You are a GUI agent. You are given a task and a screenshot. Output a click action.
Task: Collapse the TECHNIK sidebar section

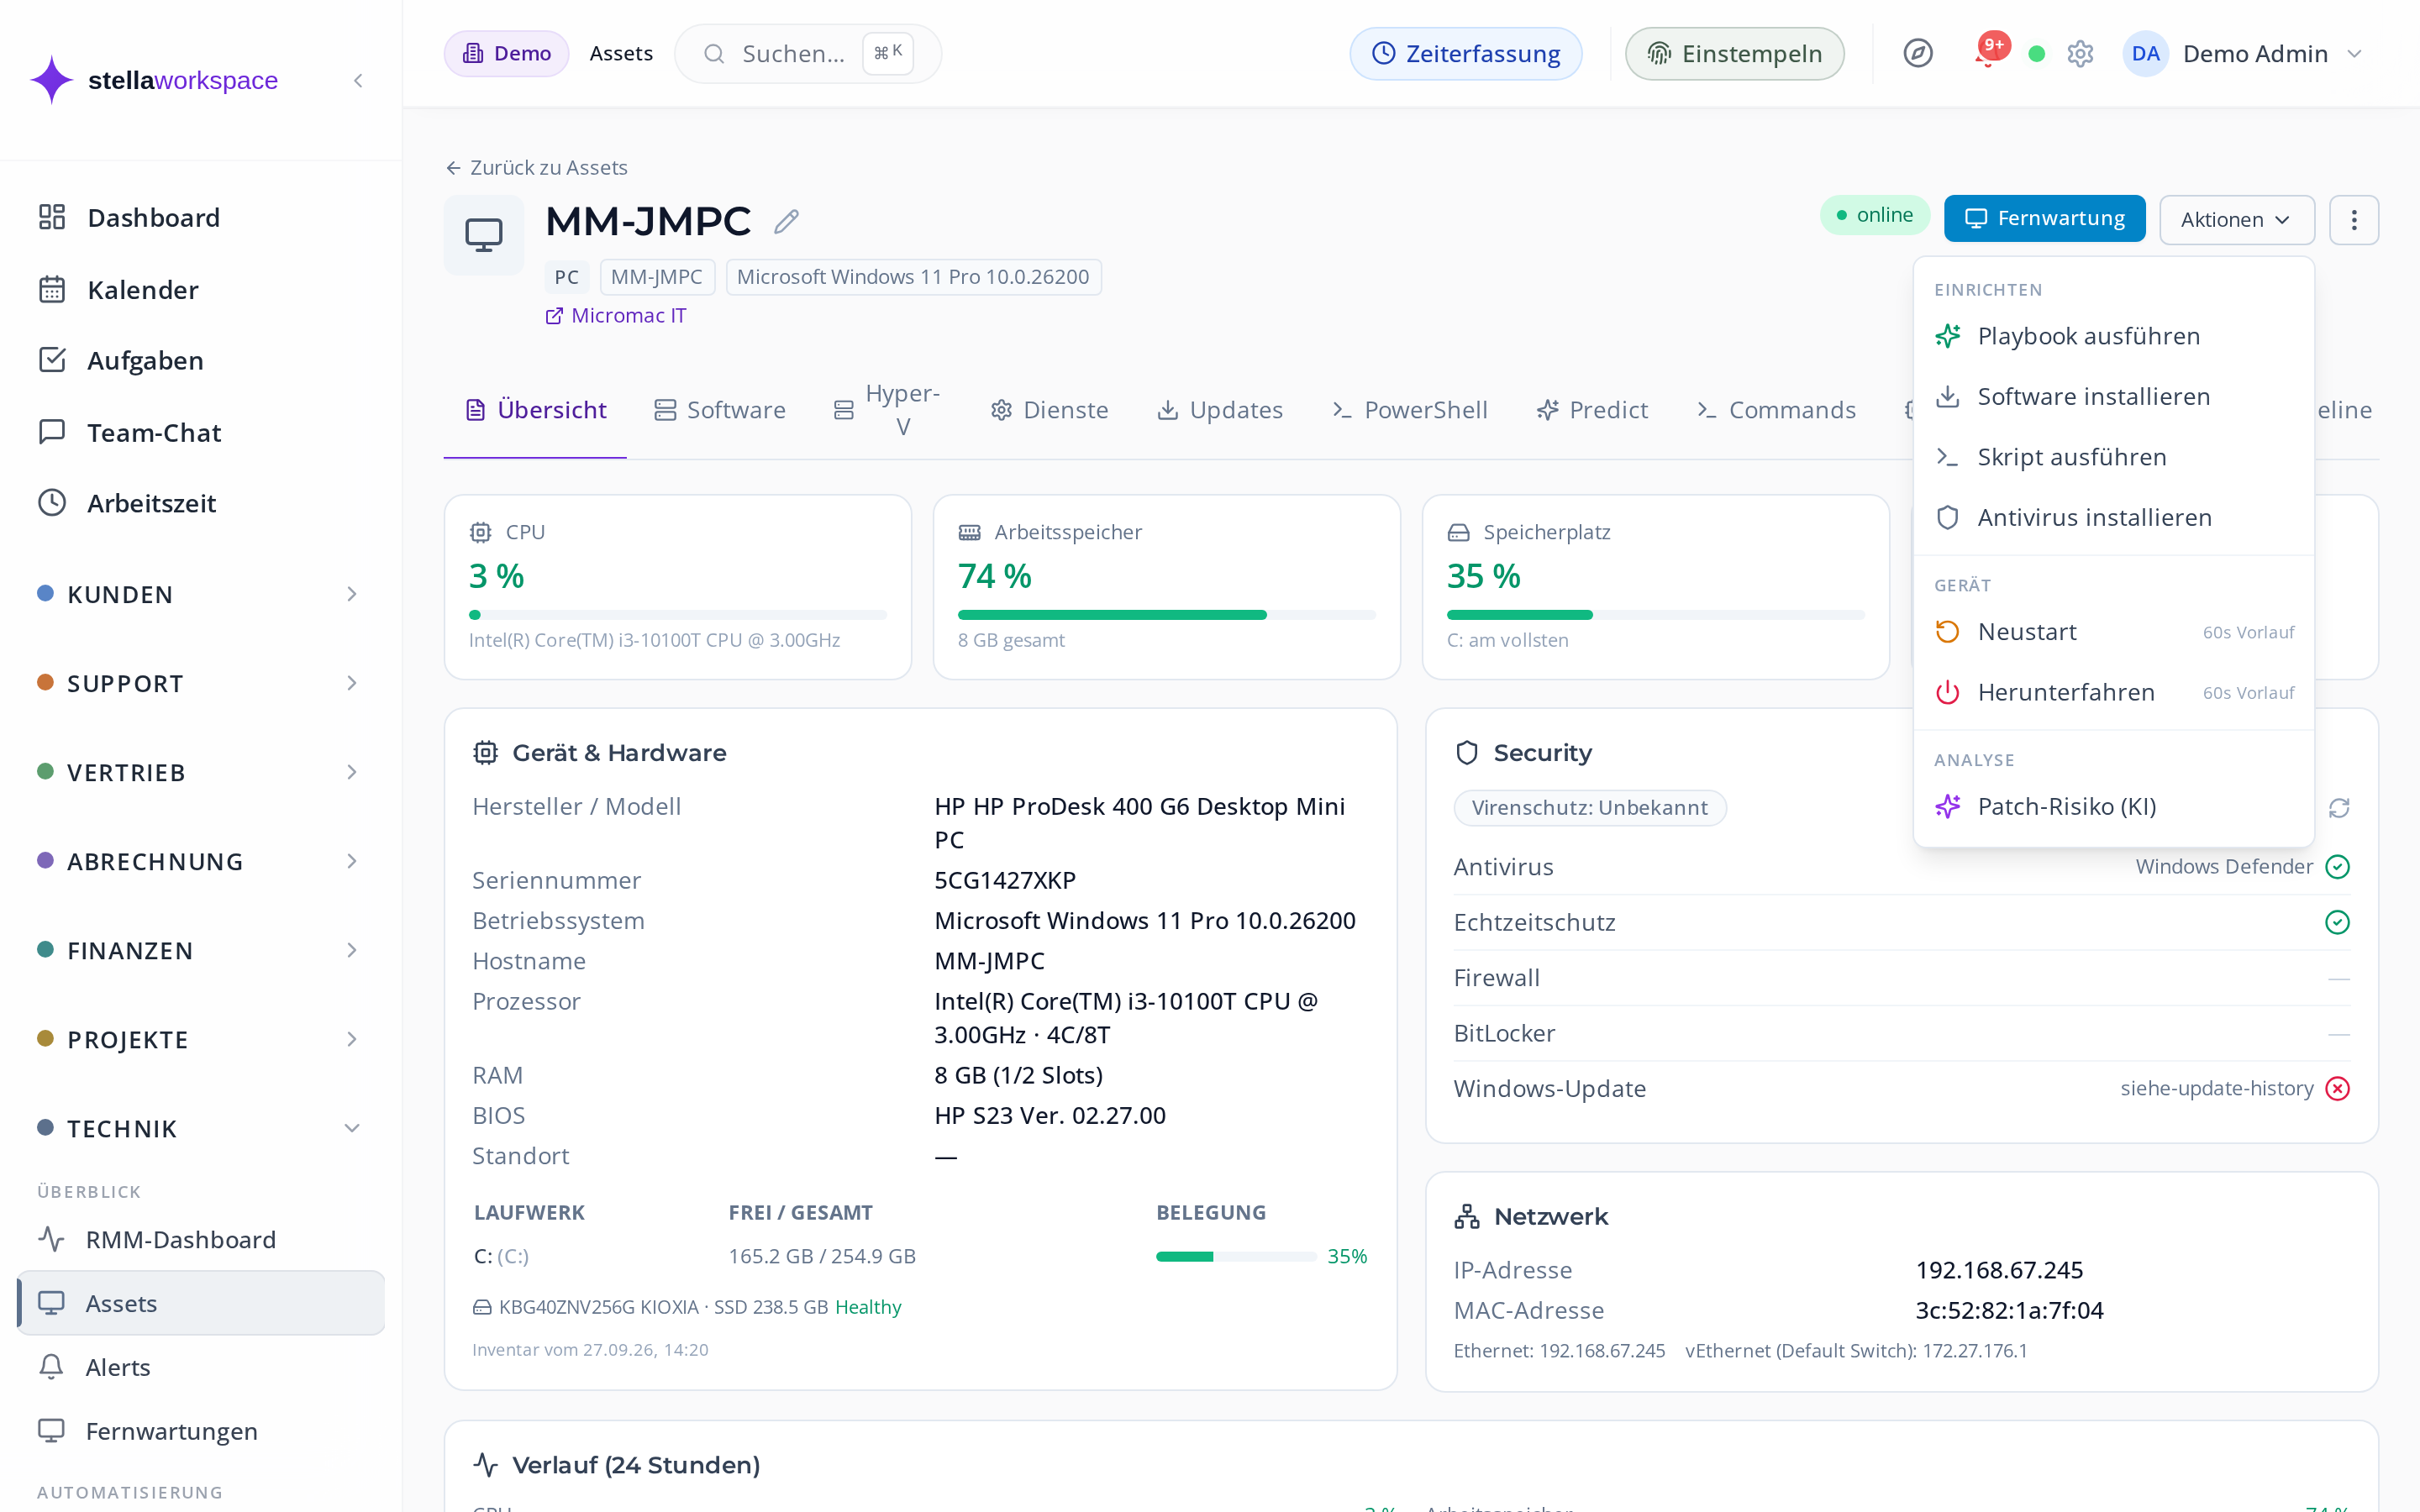pos(200,1128)
